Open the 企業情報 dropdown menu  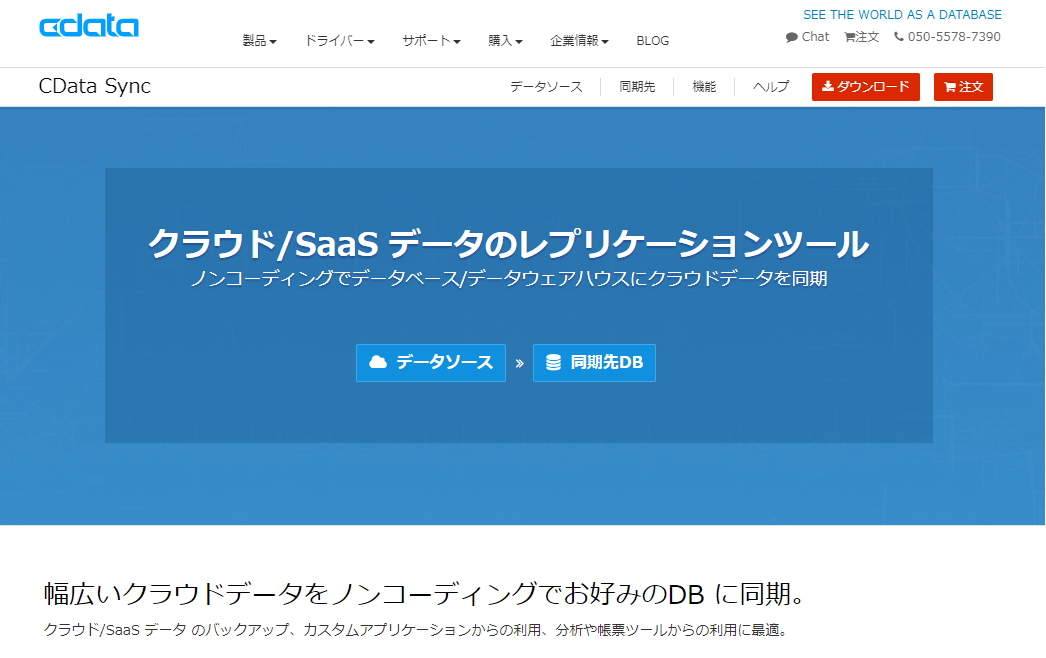[x=579, y=41]
